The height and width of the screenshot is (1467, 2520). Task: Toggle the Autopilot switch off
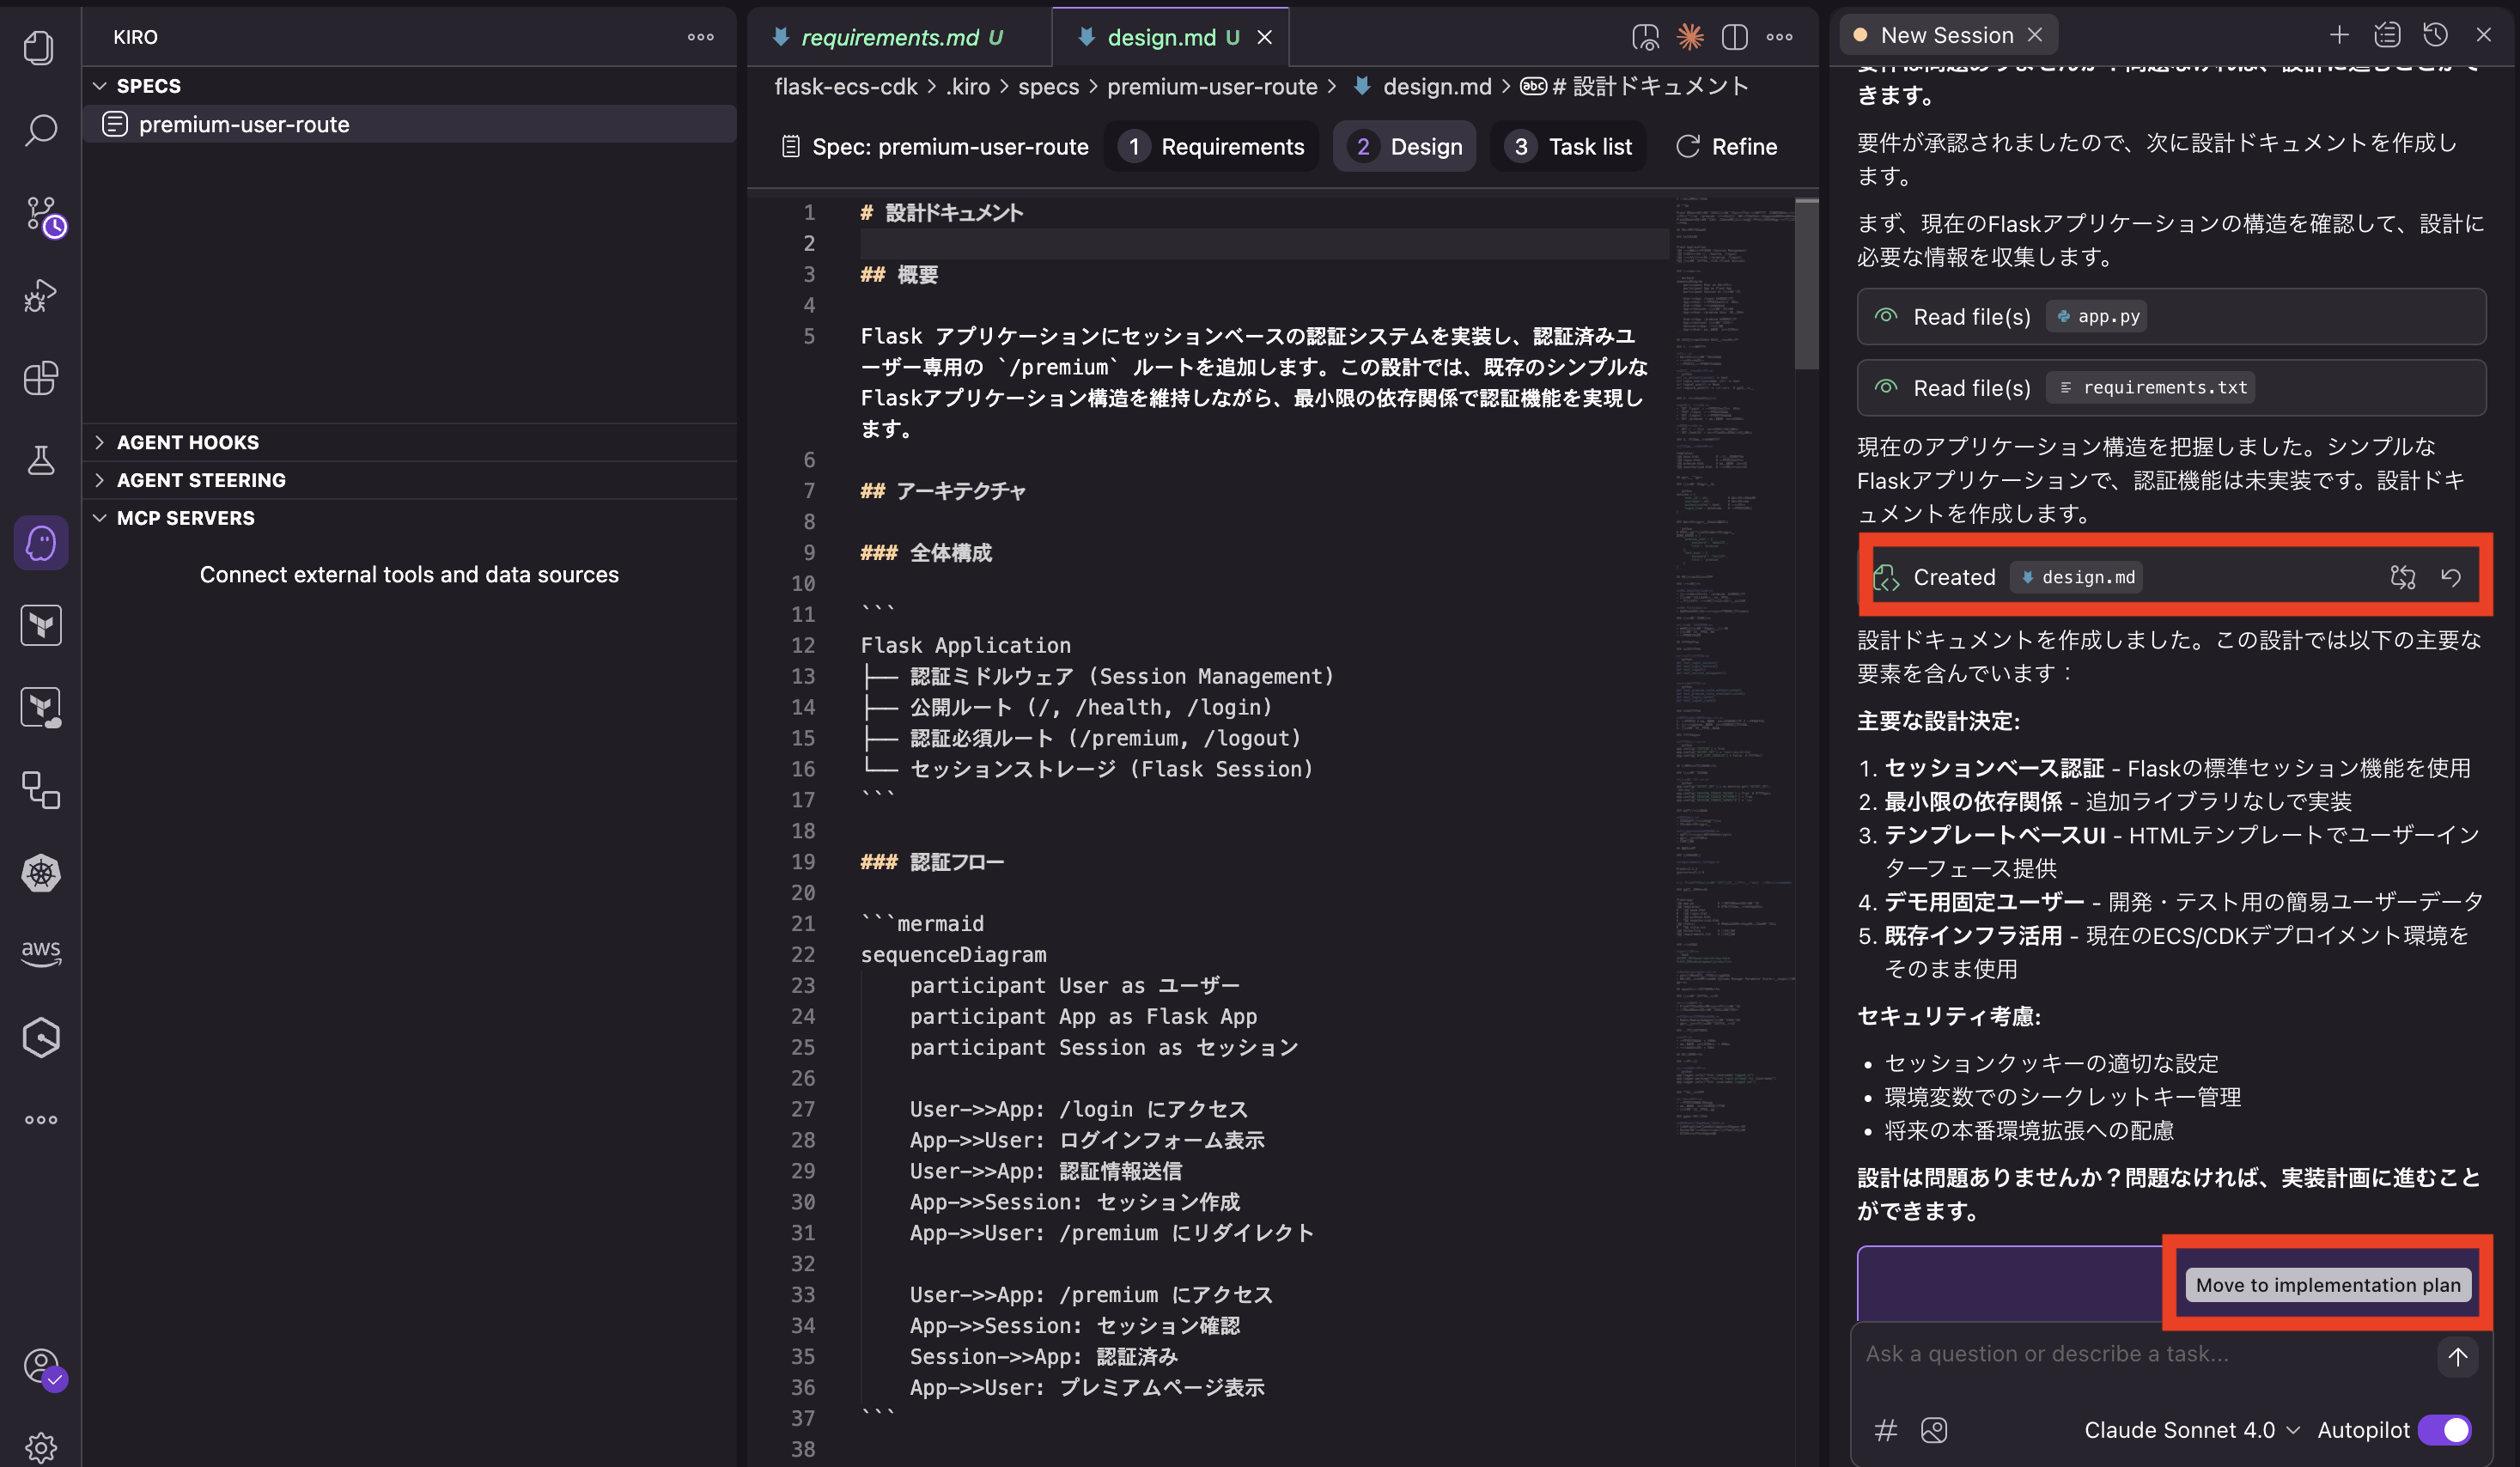click(x=2443, y=1429)
